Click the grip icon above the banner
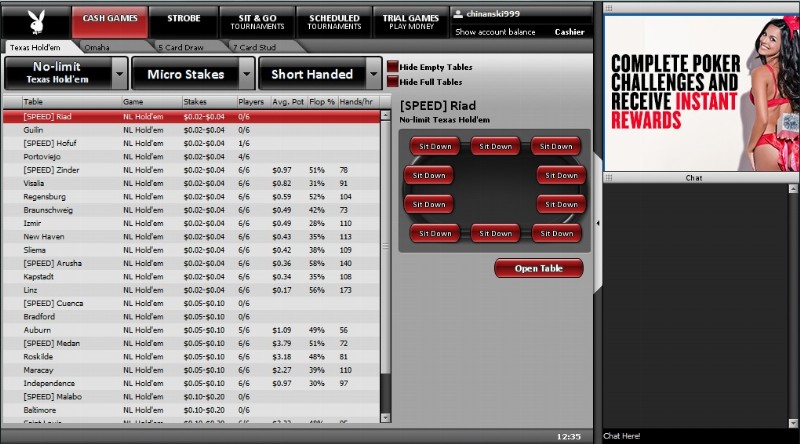Screen dimensions: 800x444 click(608, 8)
